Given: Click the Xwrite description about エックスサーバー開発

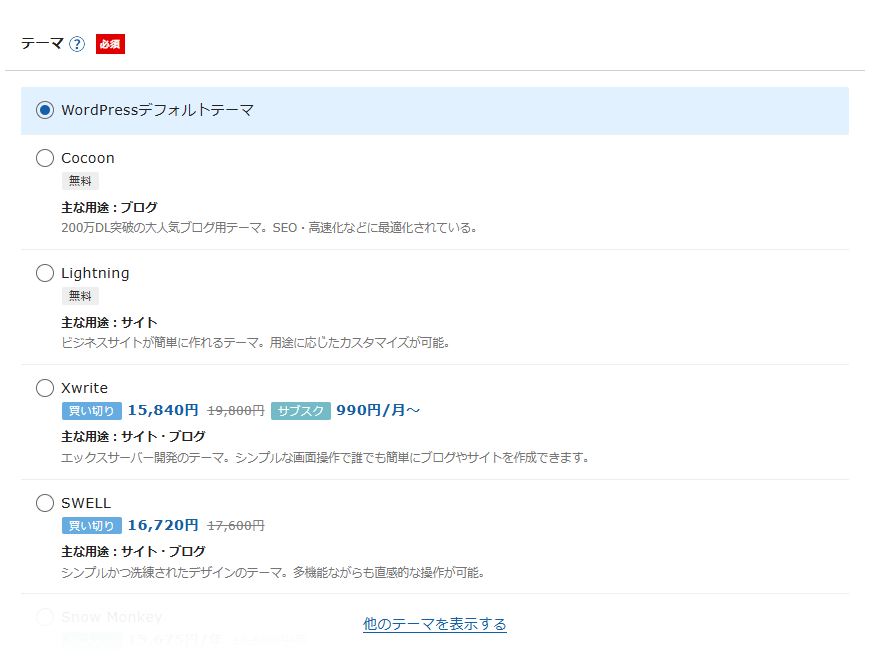Looking at the screenshot, I should coord(325,458).
